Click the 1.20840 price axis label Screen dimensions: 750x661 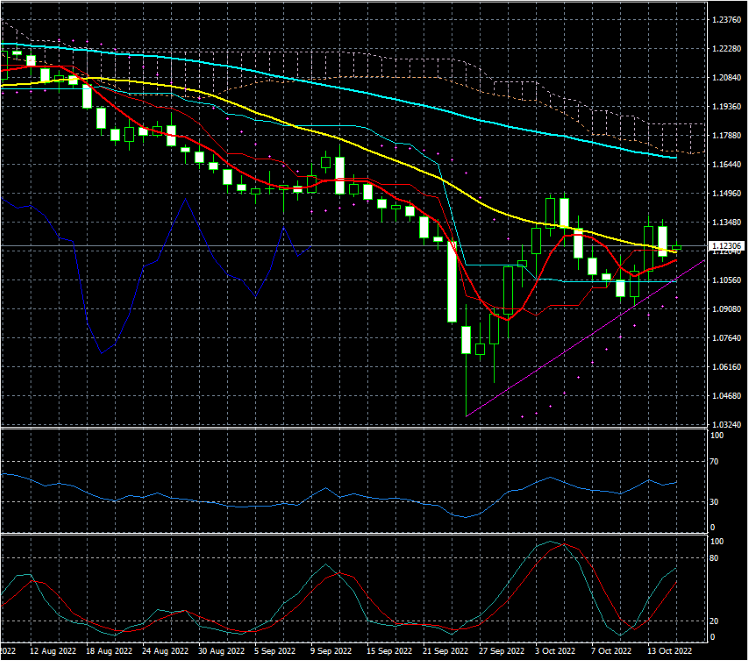[726, 77]
